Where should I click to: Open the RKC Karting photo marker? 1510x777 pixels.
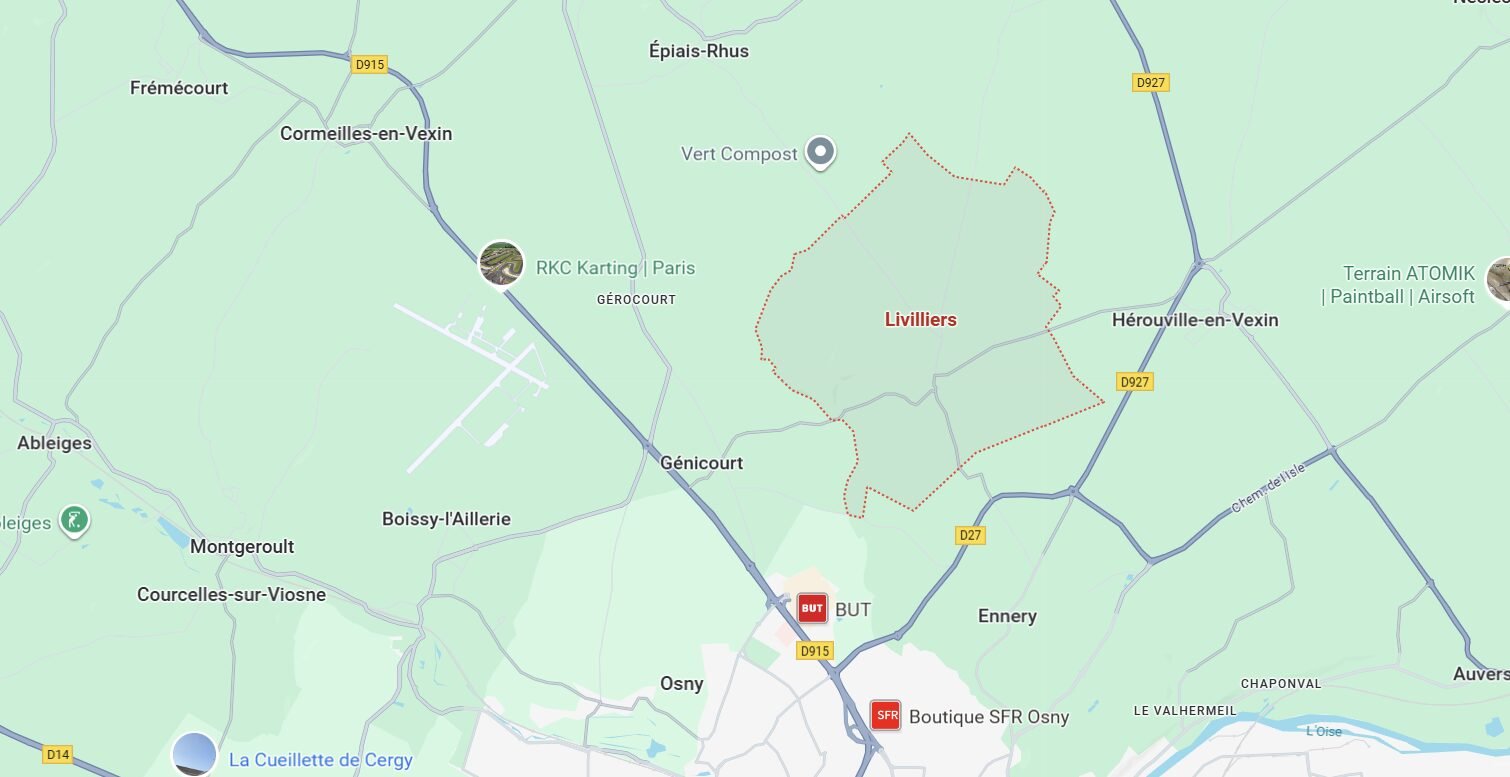point(501,264)
